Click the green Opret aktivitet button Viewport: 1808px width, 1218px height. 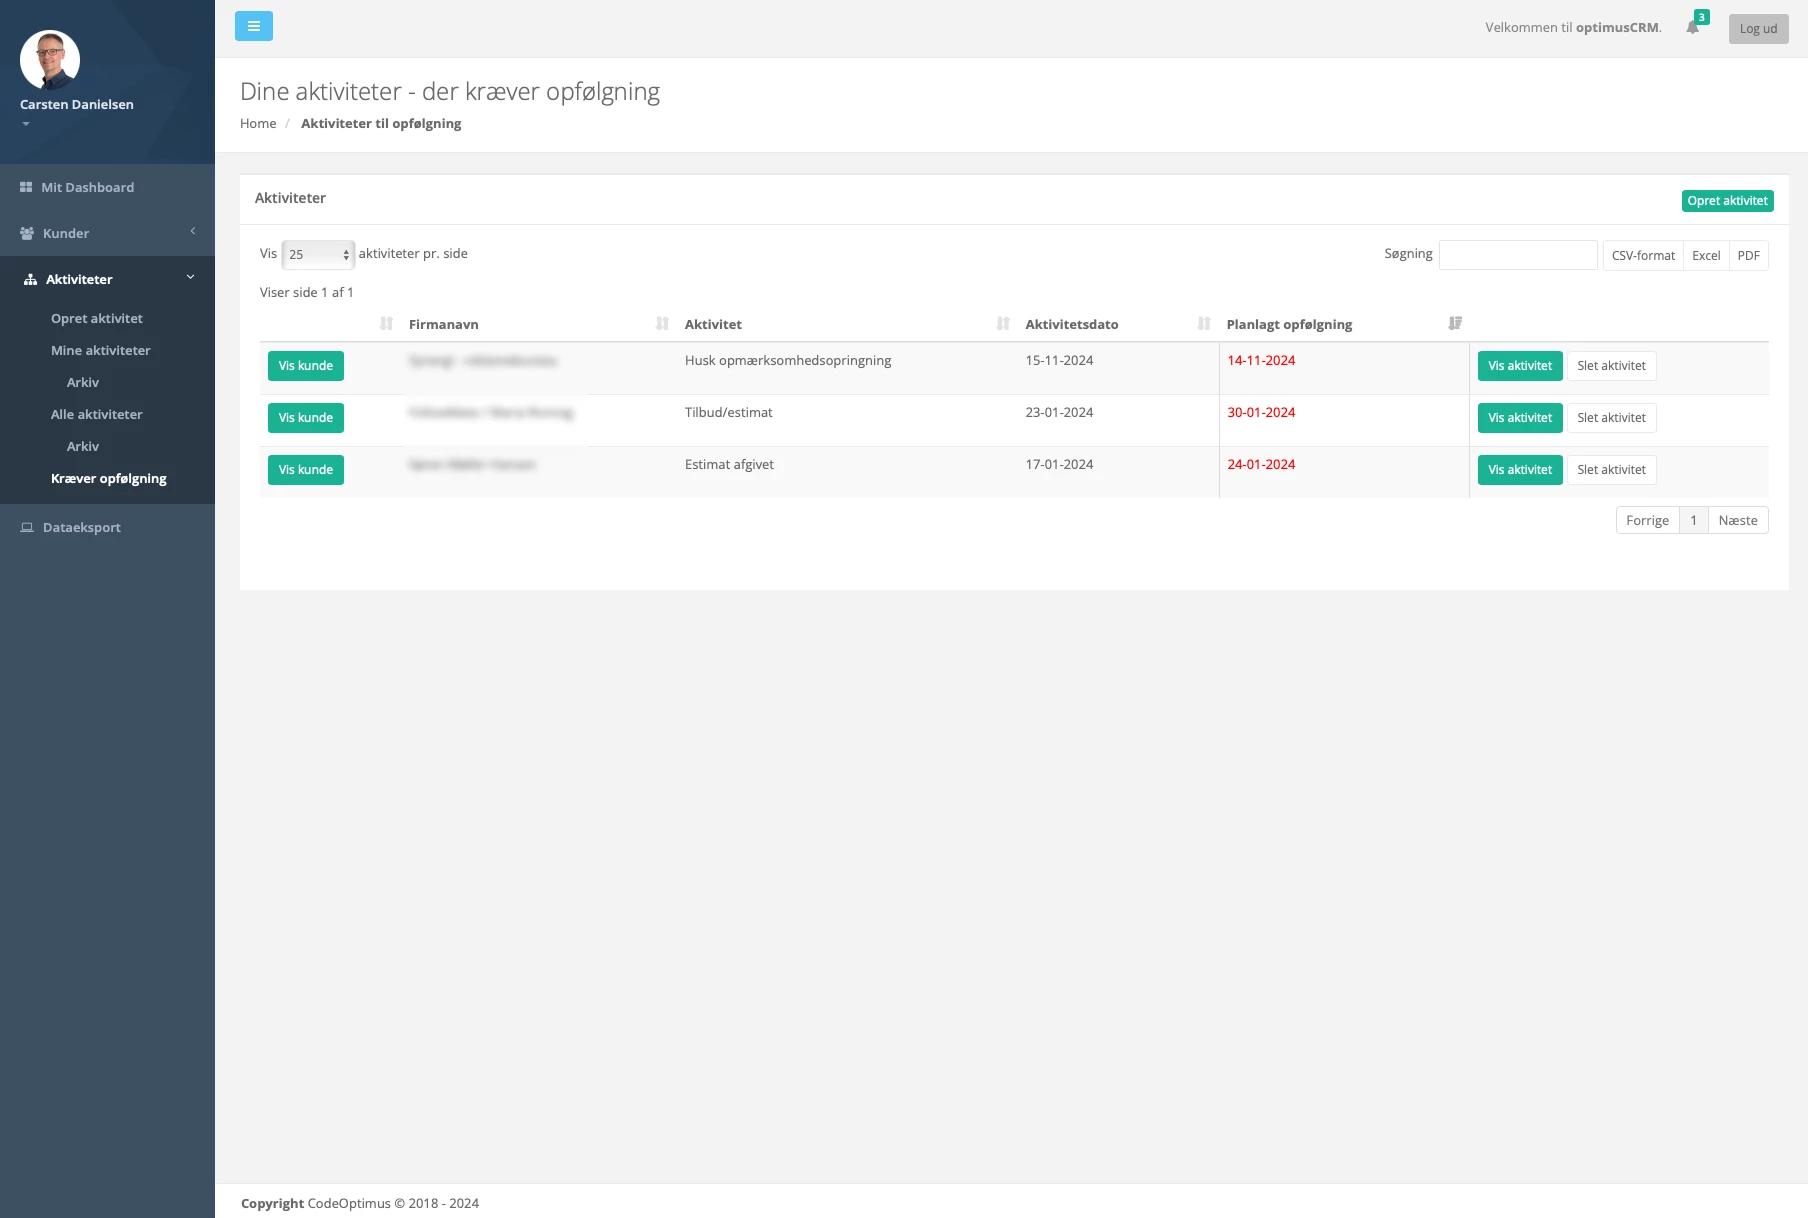point(1727,200)
